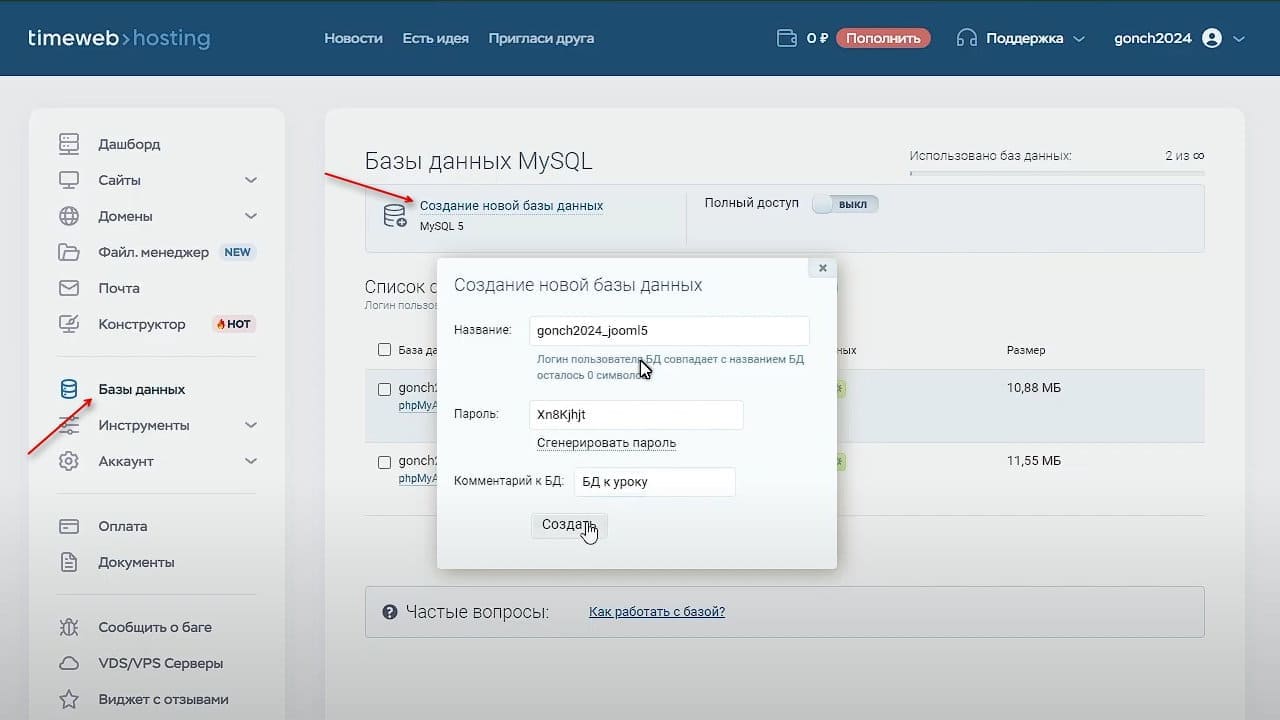Open Новости in top navigation

click(353, 38)
